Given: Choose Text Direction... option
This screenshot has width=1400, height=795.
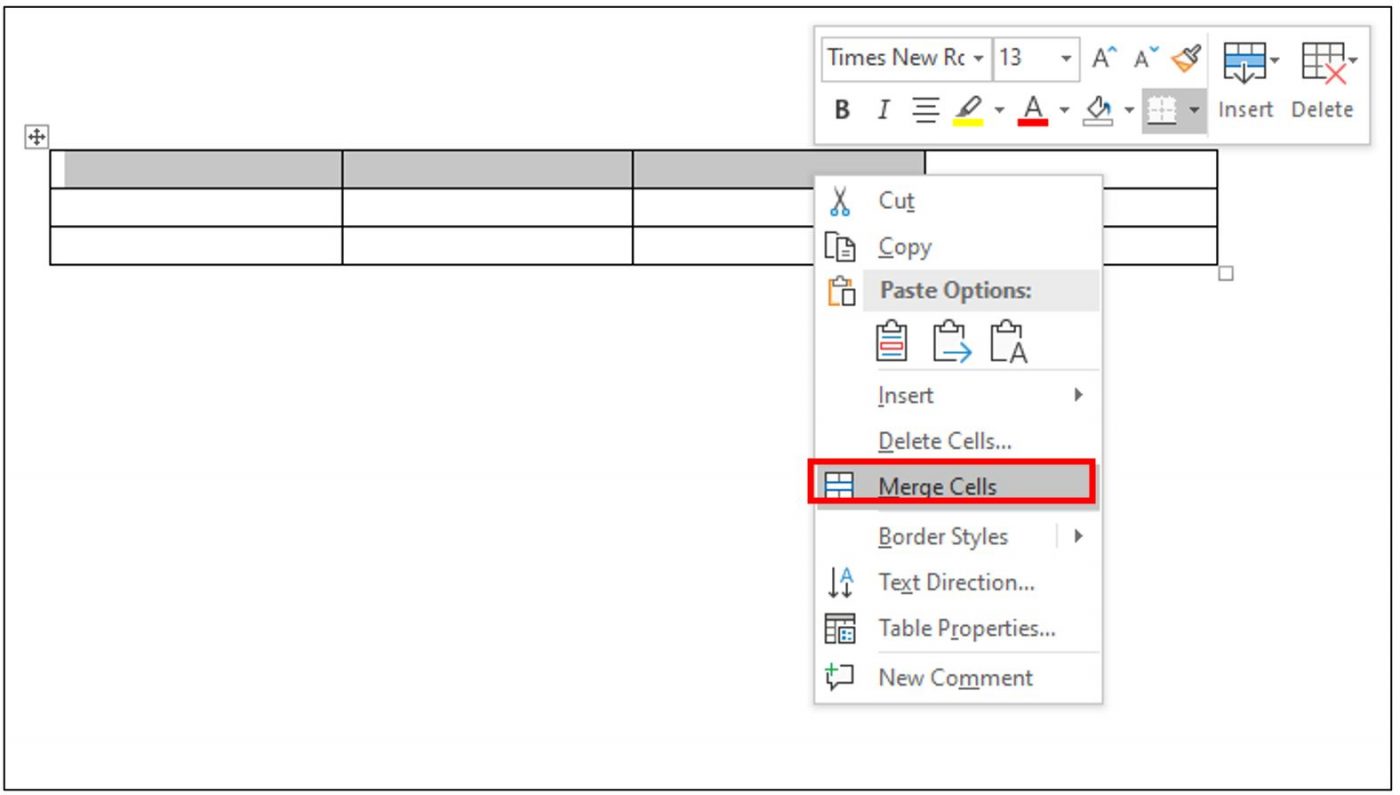Looking at the screenshot, I should [958, 582].
